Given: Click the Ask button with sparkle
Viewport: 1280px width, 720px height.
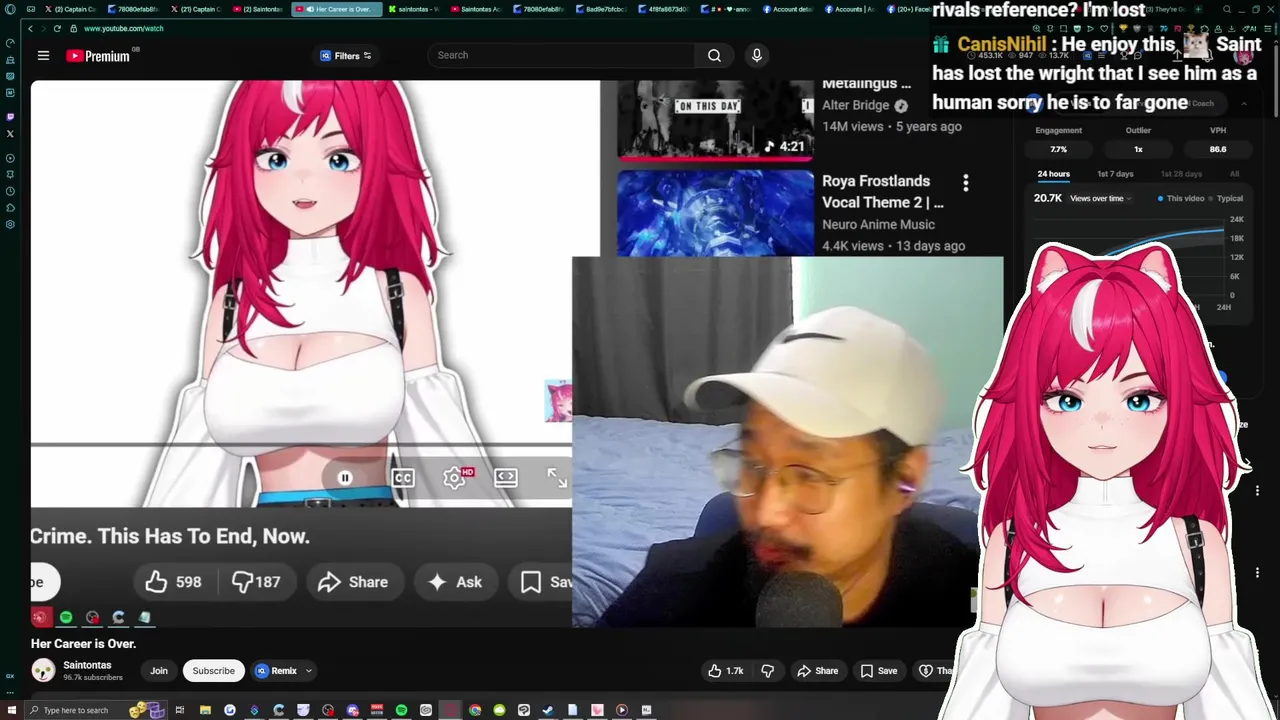Looking at the screenshot, I should tap(455, 582).
